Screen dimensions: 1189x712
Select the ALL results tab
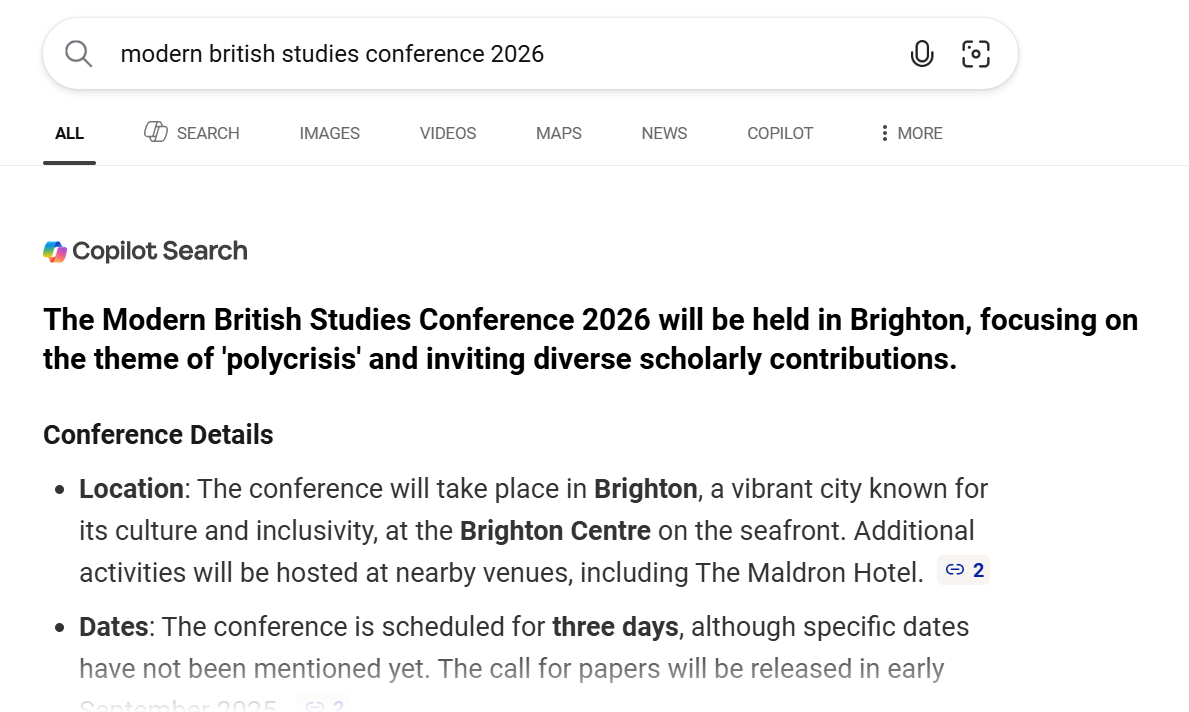click(x=69, y=133)
